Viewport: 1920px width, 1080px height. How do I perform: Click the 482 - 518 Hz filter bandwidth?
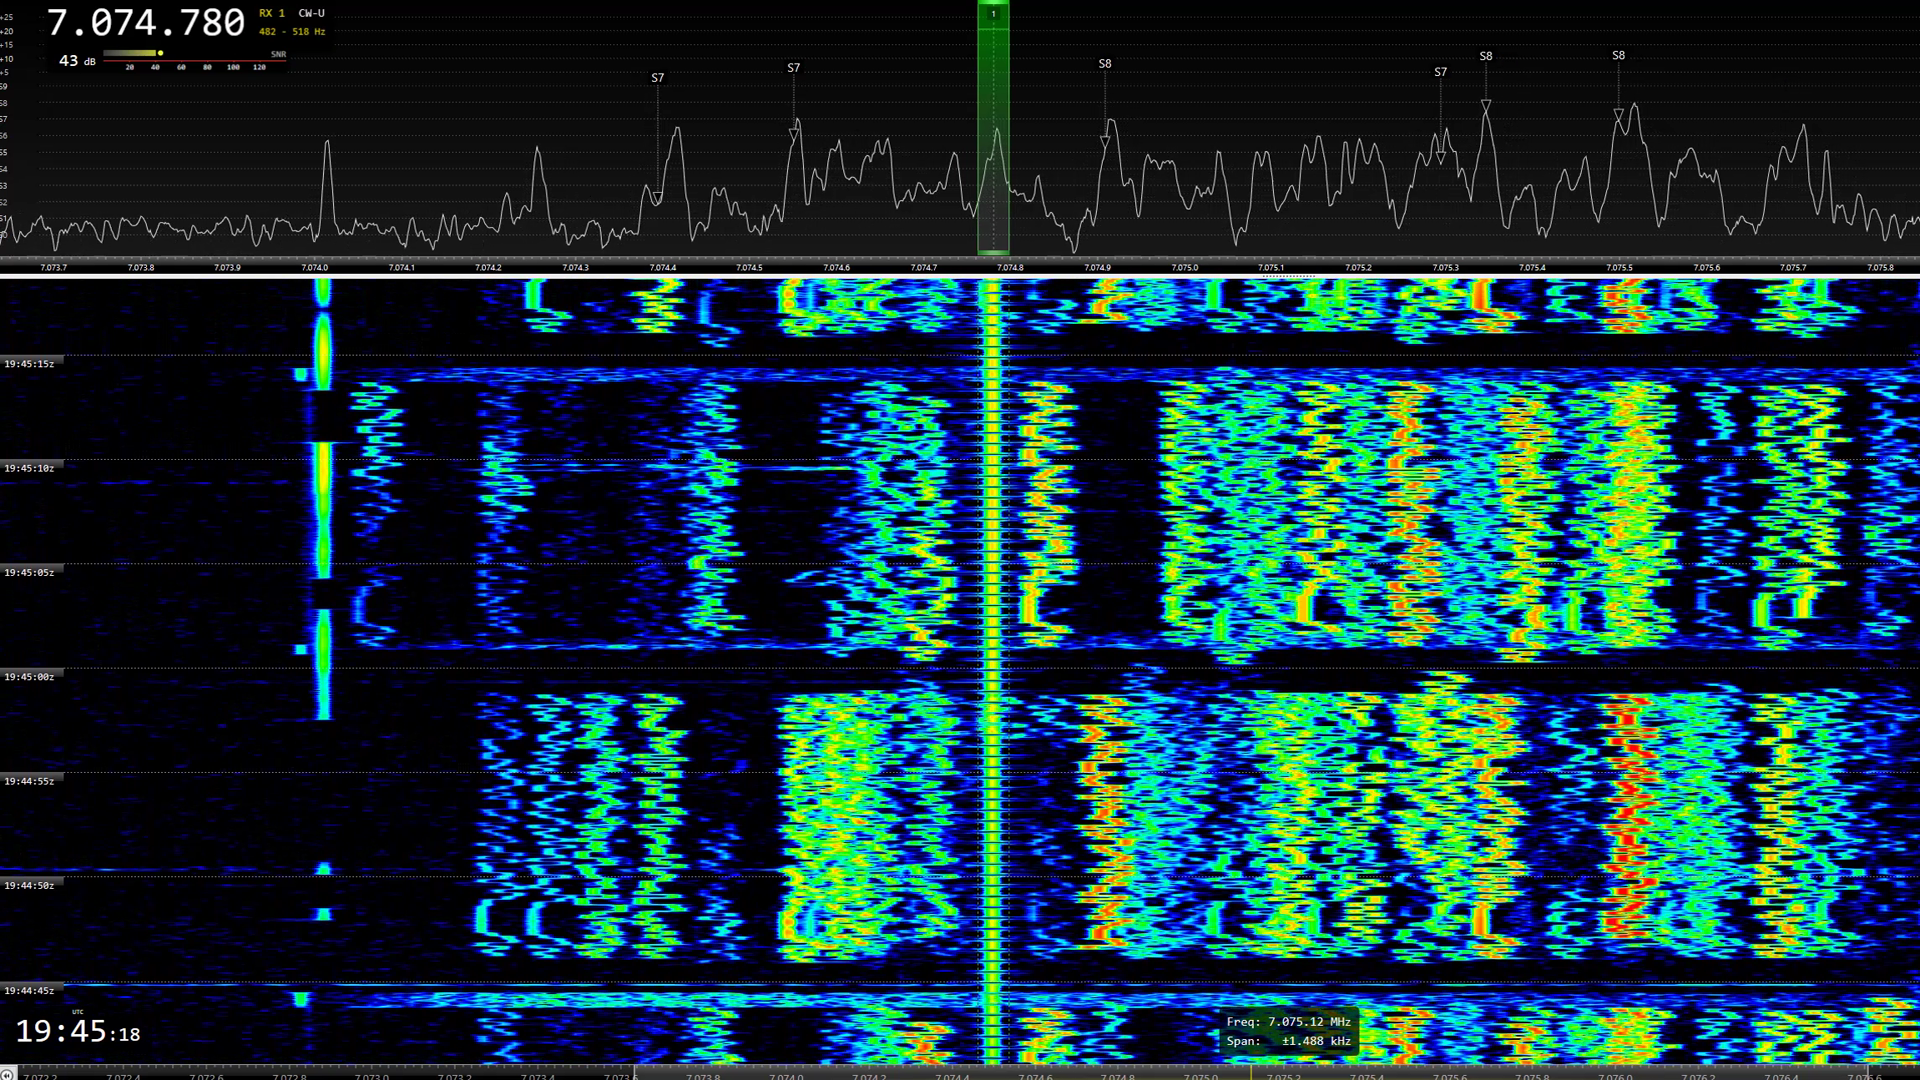(x=292, y=32)
